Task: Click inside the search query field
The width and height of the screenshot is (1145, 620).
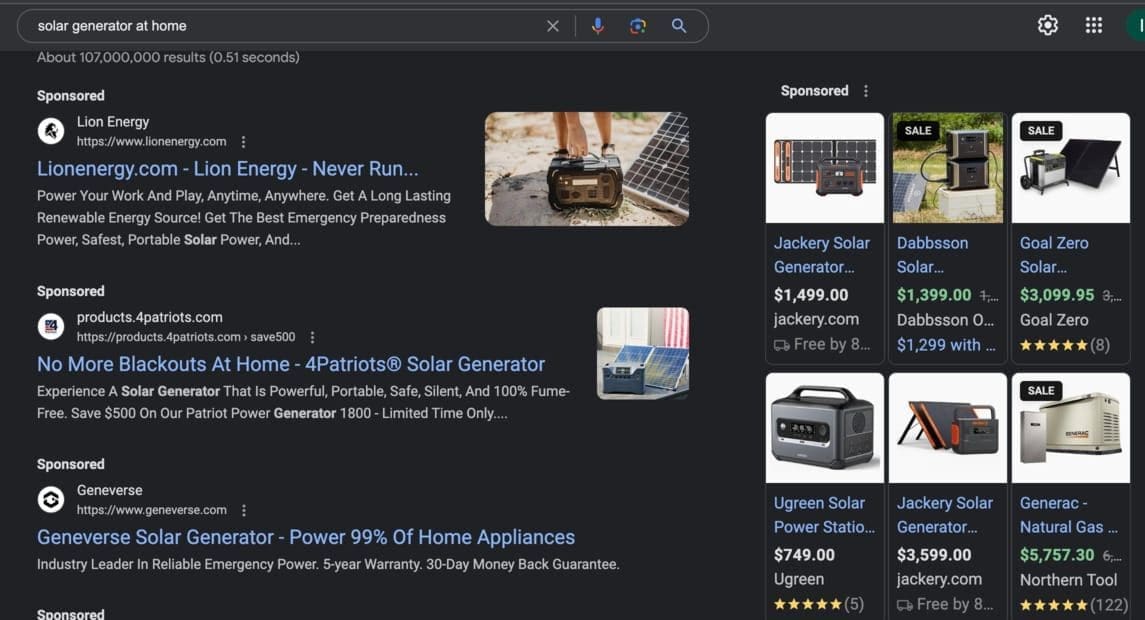Action: tap(280, 26)
